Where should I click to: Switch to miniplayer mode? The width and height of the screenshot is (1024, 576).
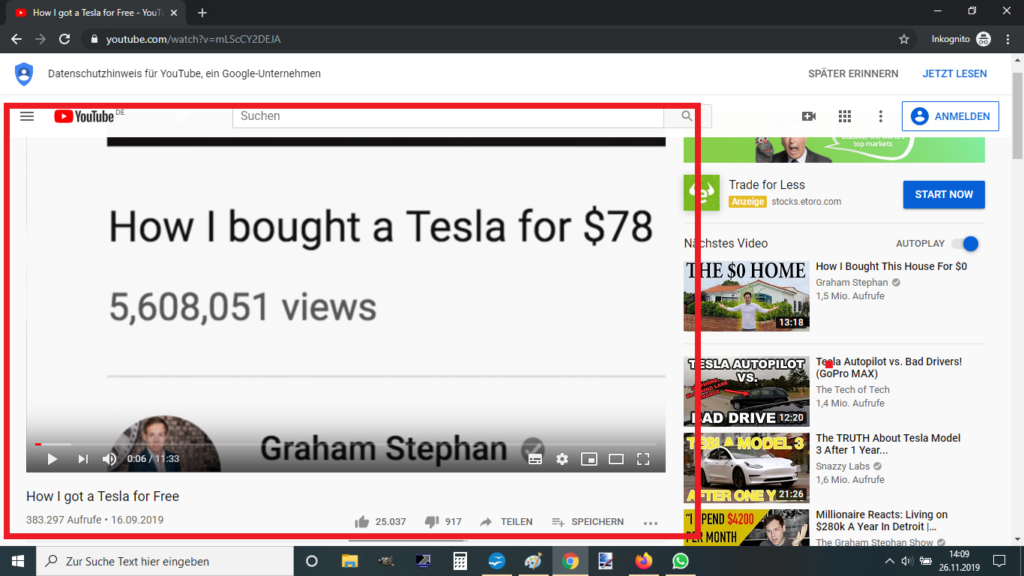589,459
